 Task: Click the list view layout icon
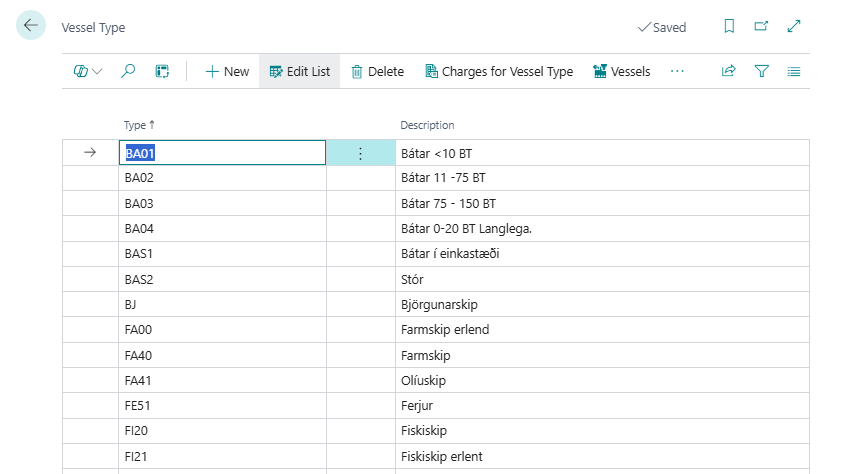pos(794,71)
